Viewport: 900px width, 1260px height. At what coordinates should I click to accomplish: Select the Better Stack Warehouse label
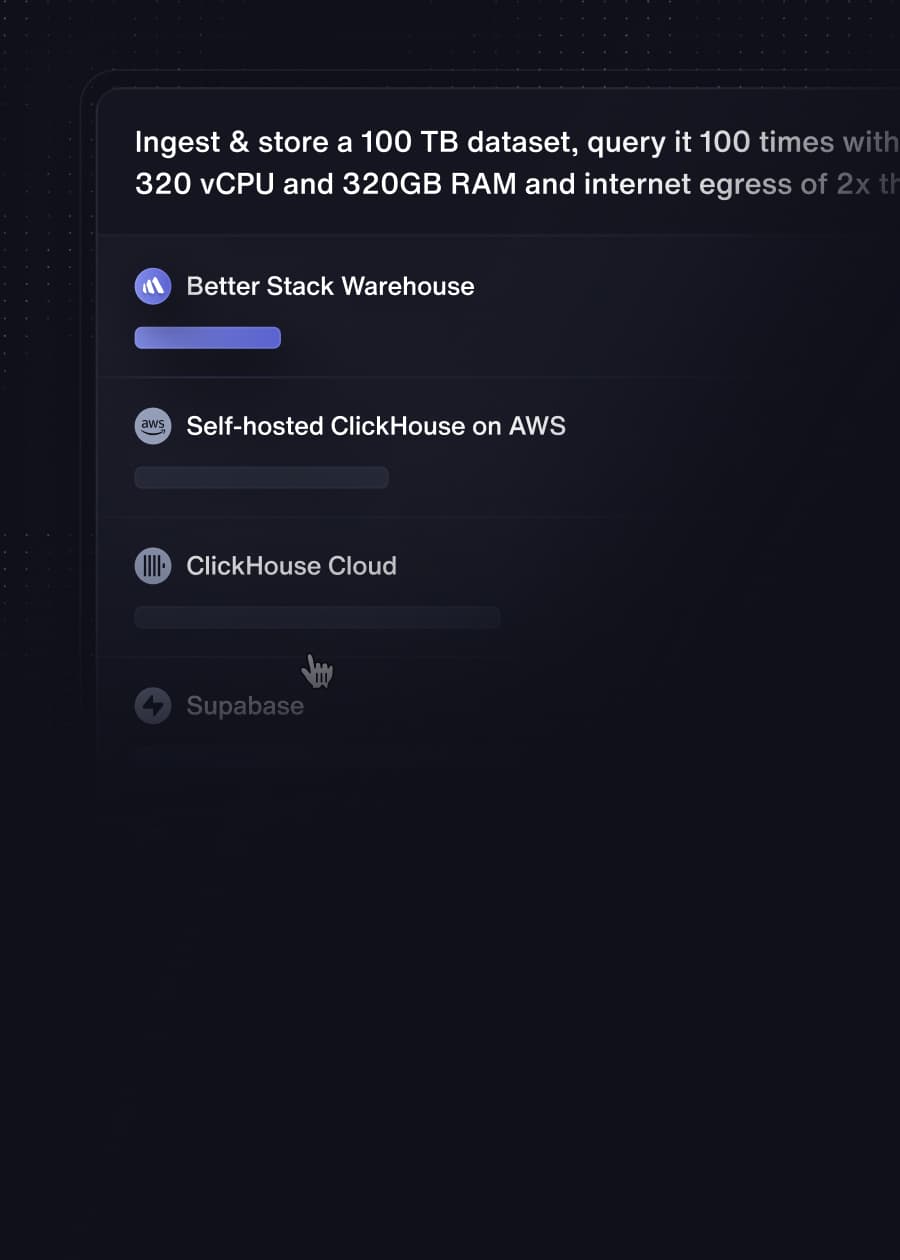click(330, 286)
